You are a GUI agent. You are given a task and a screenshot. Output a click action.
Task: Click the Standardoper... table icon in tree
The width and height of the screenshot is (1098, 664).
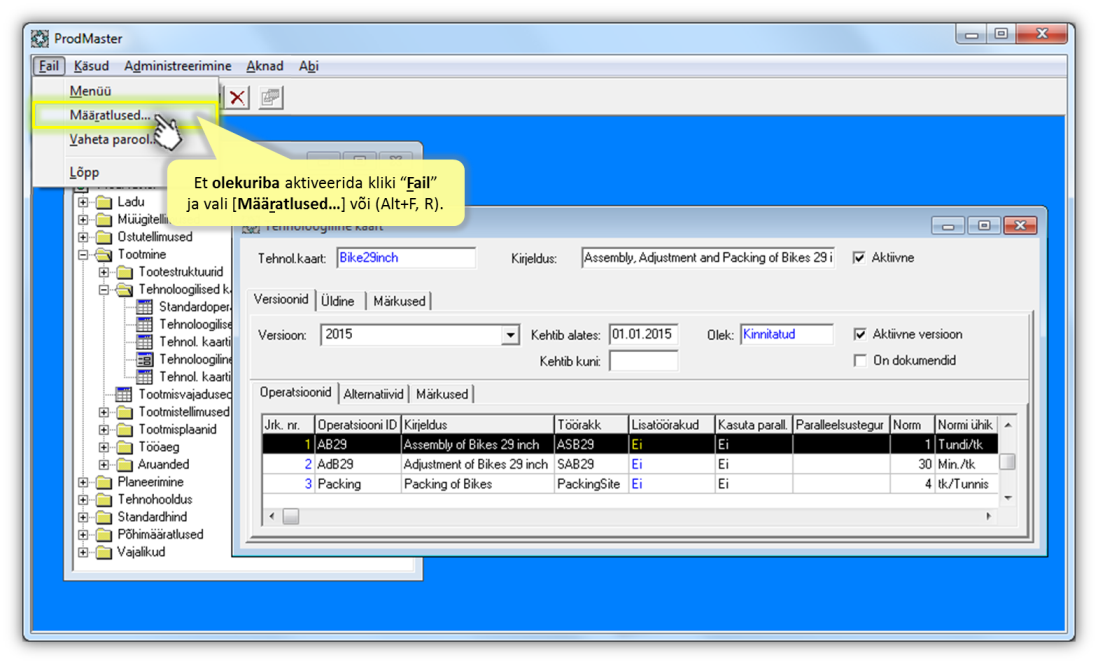pos(144,307)
